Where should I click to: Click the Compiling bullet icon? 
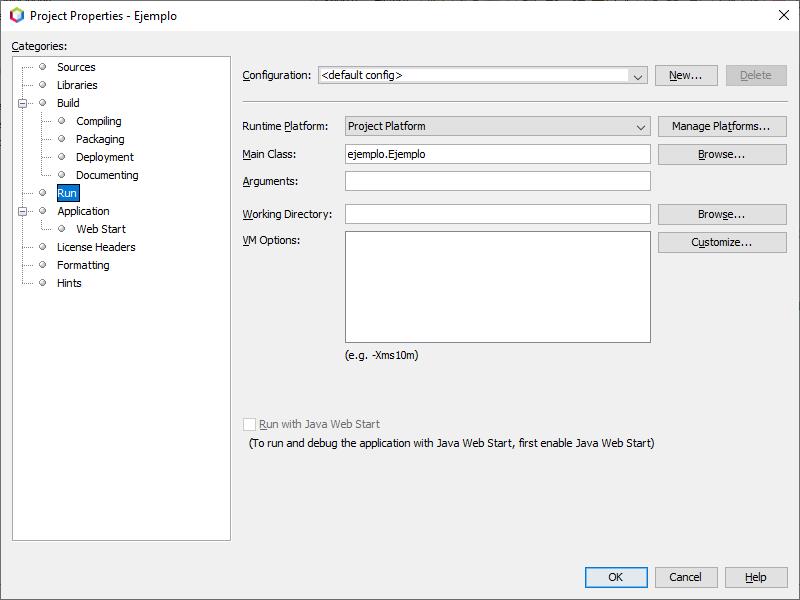62,120
